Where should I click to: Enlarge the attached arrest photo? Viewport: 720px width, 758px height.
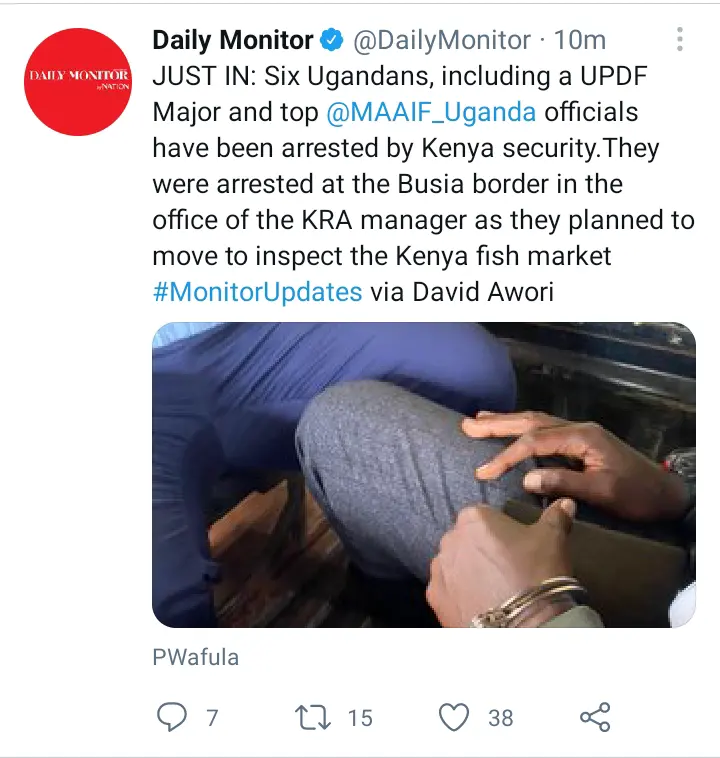pos(424,475)
